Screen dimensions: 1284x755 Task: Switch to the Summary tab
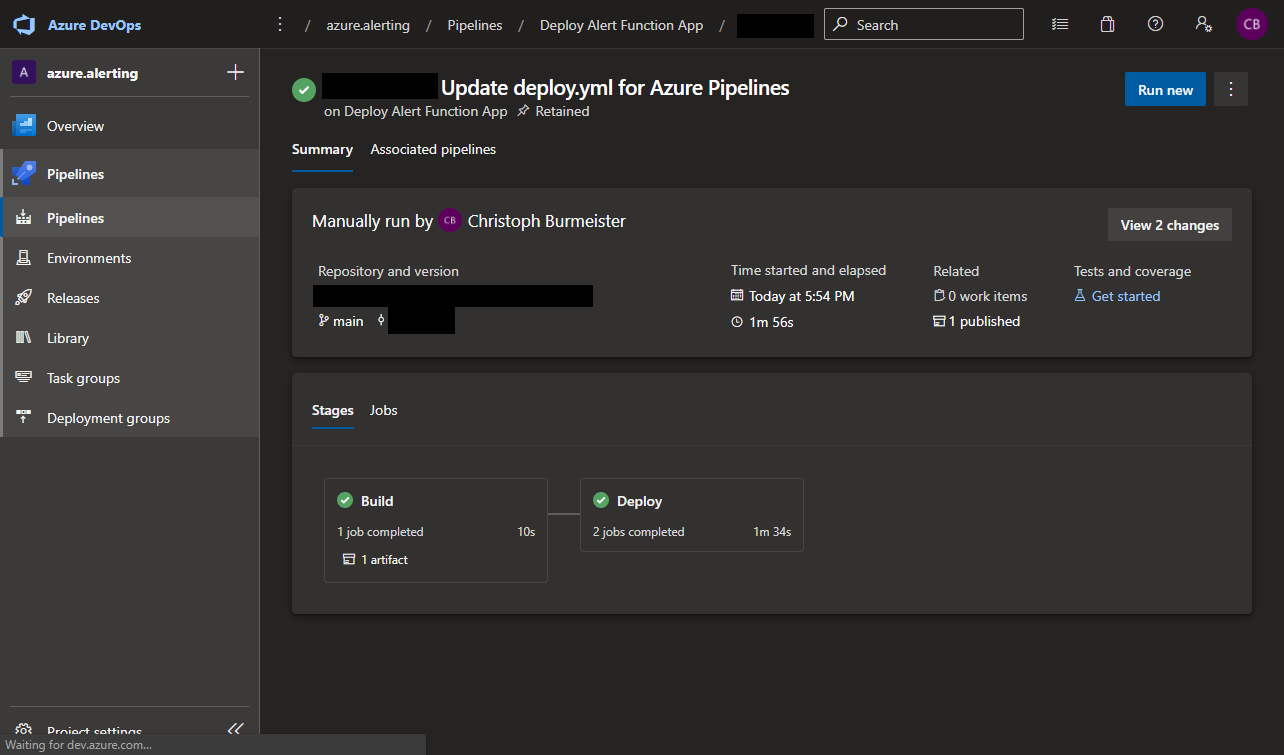322,150
